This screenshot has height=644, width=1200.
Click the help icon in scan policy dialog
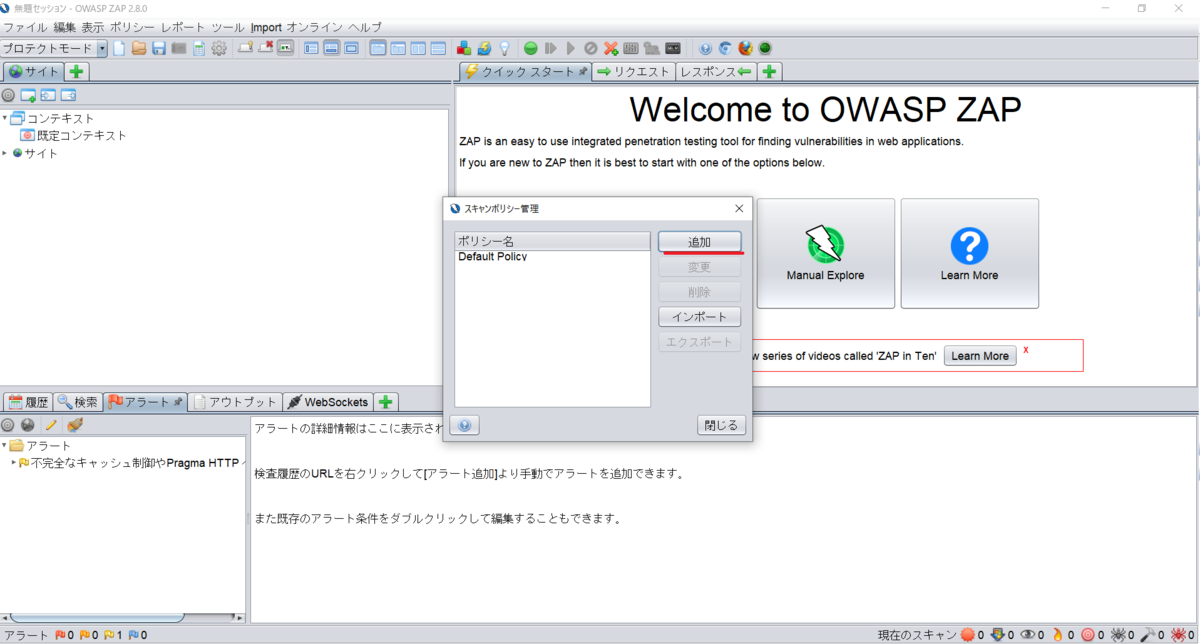[465, 426]
